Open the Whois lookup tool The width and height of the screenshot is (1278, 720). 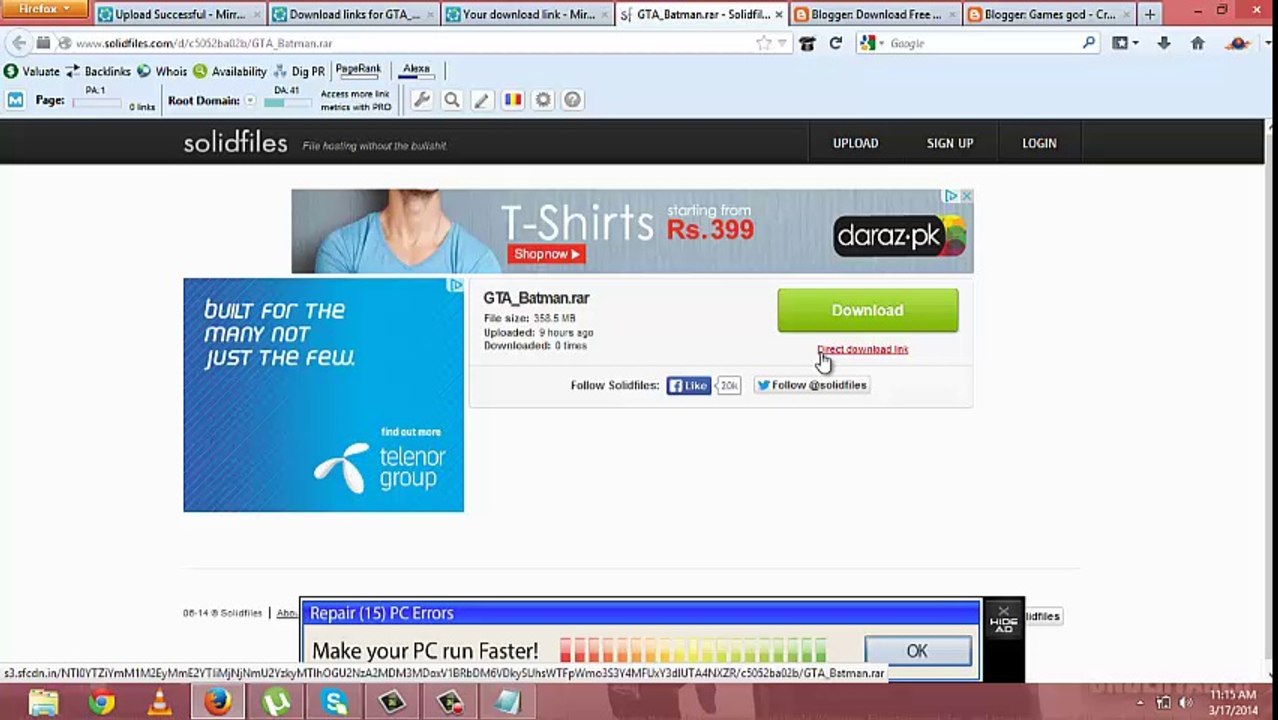[x=162, y=71]
